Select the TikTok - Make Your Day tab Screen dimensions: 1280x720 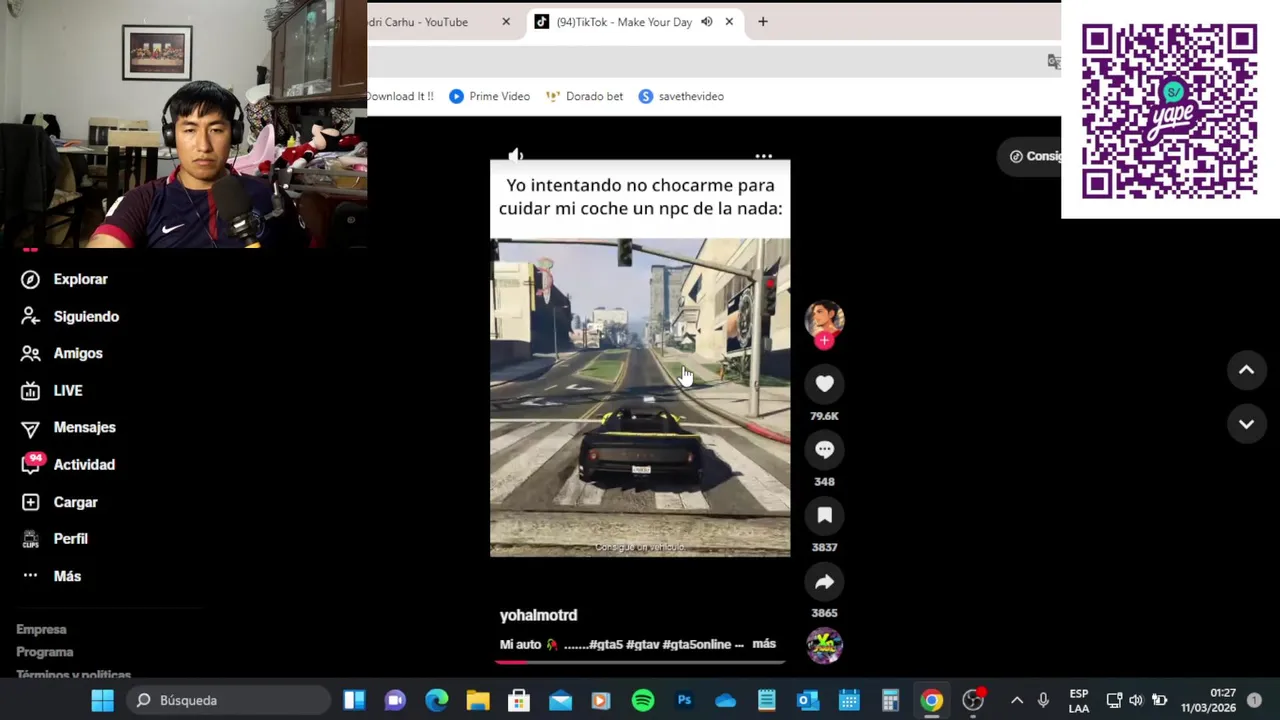[x=624, y=22]
